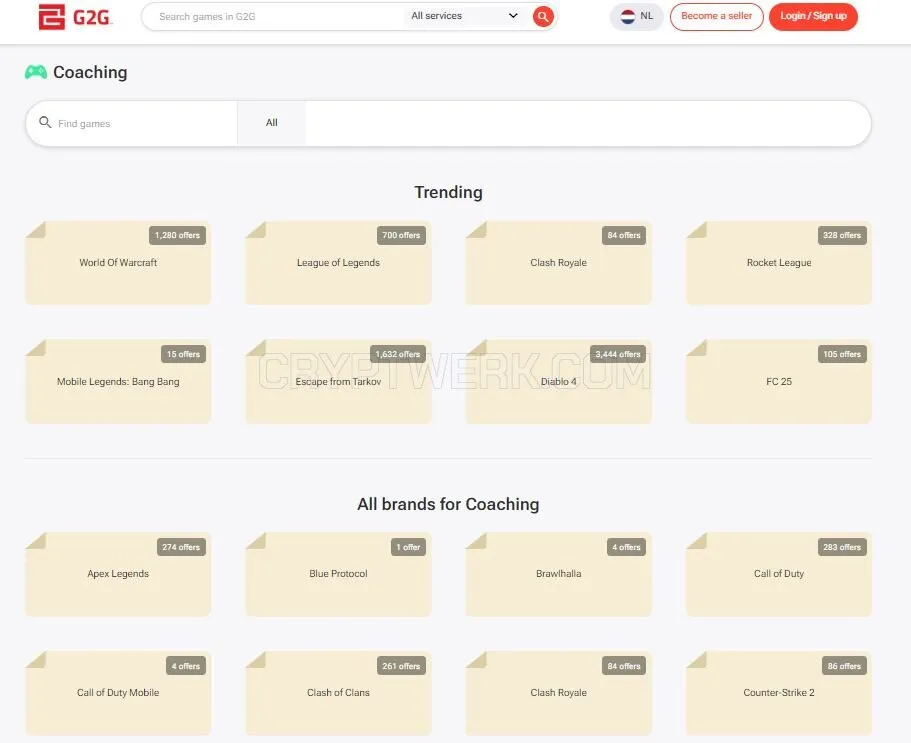Click the 1,632 offers badge
911x743 pixels.
(x=397, y=354)
